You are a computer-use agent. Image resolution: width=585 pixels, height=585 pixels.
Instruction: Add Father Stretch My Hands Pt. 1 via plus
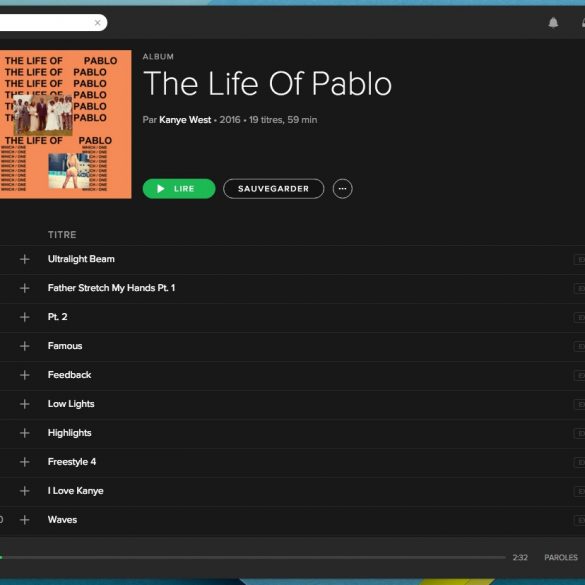[x=25, y=288]
